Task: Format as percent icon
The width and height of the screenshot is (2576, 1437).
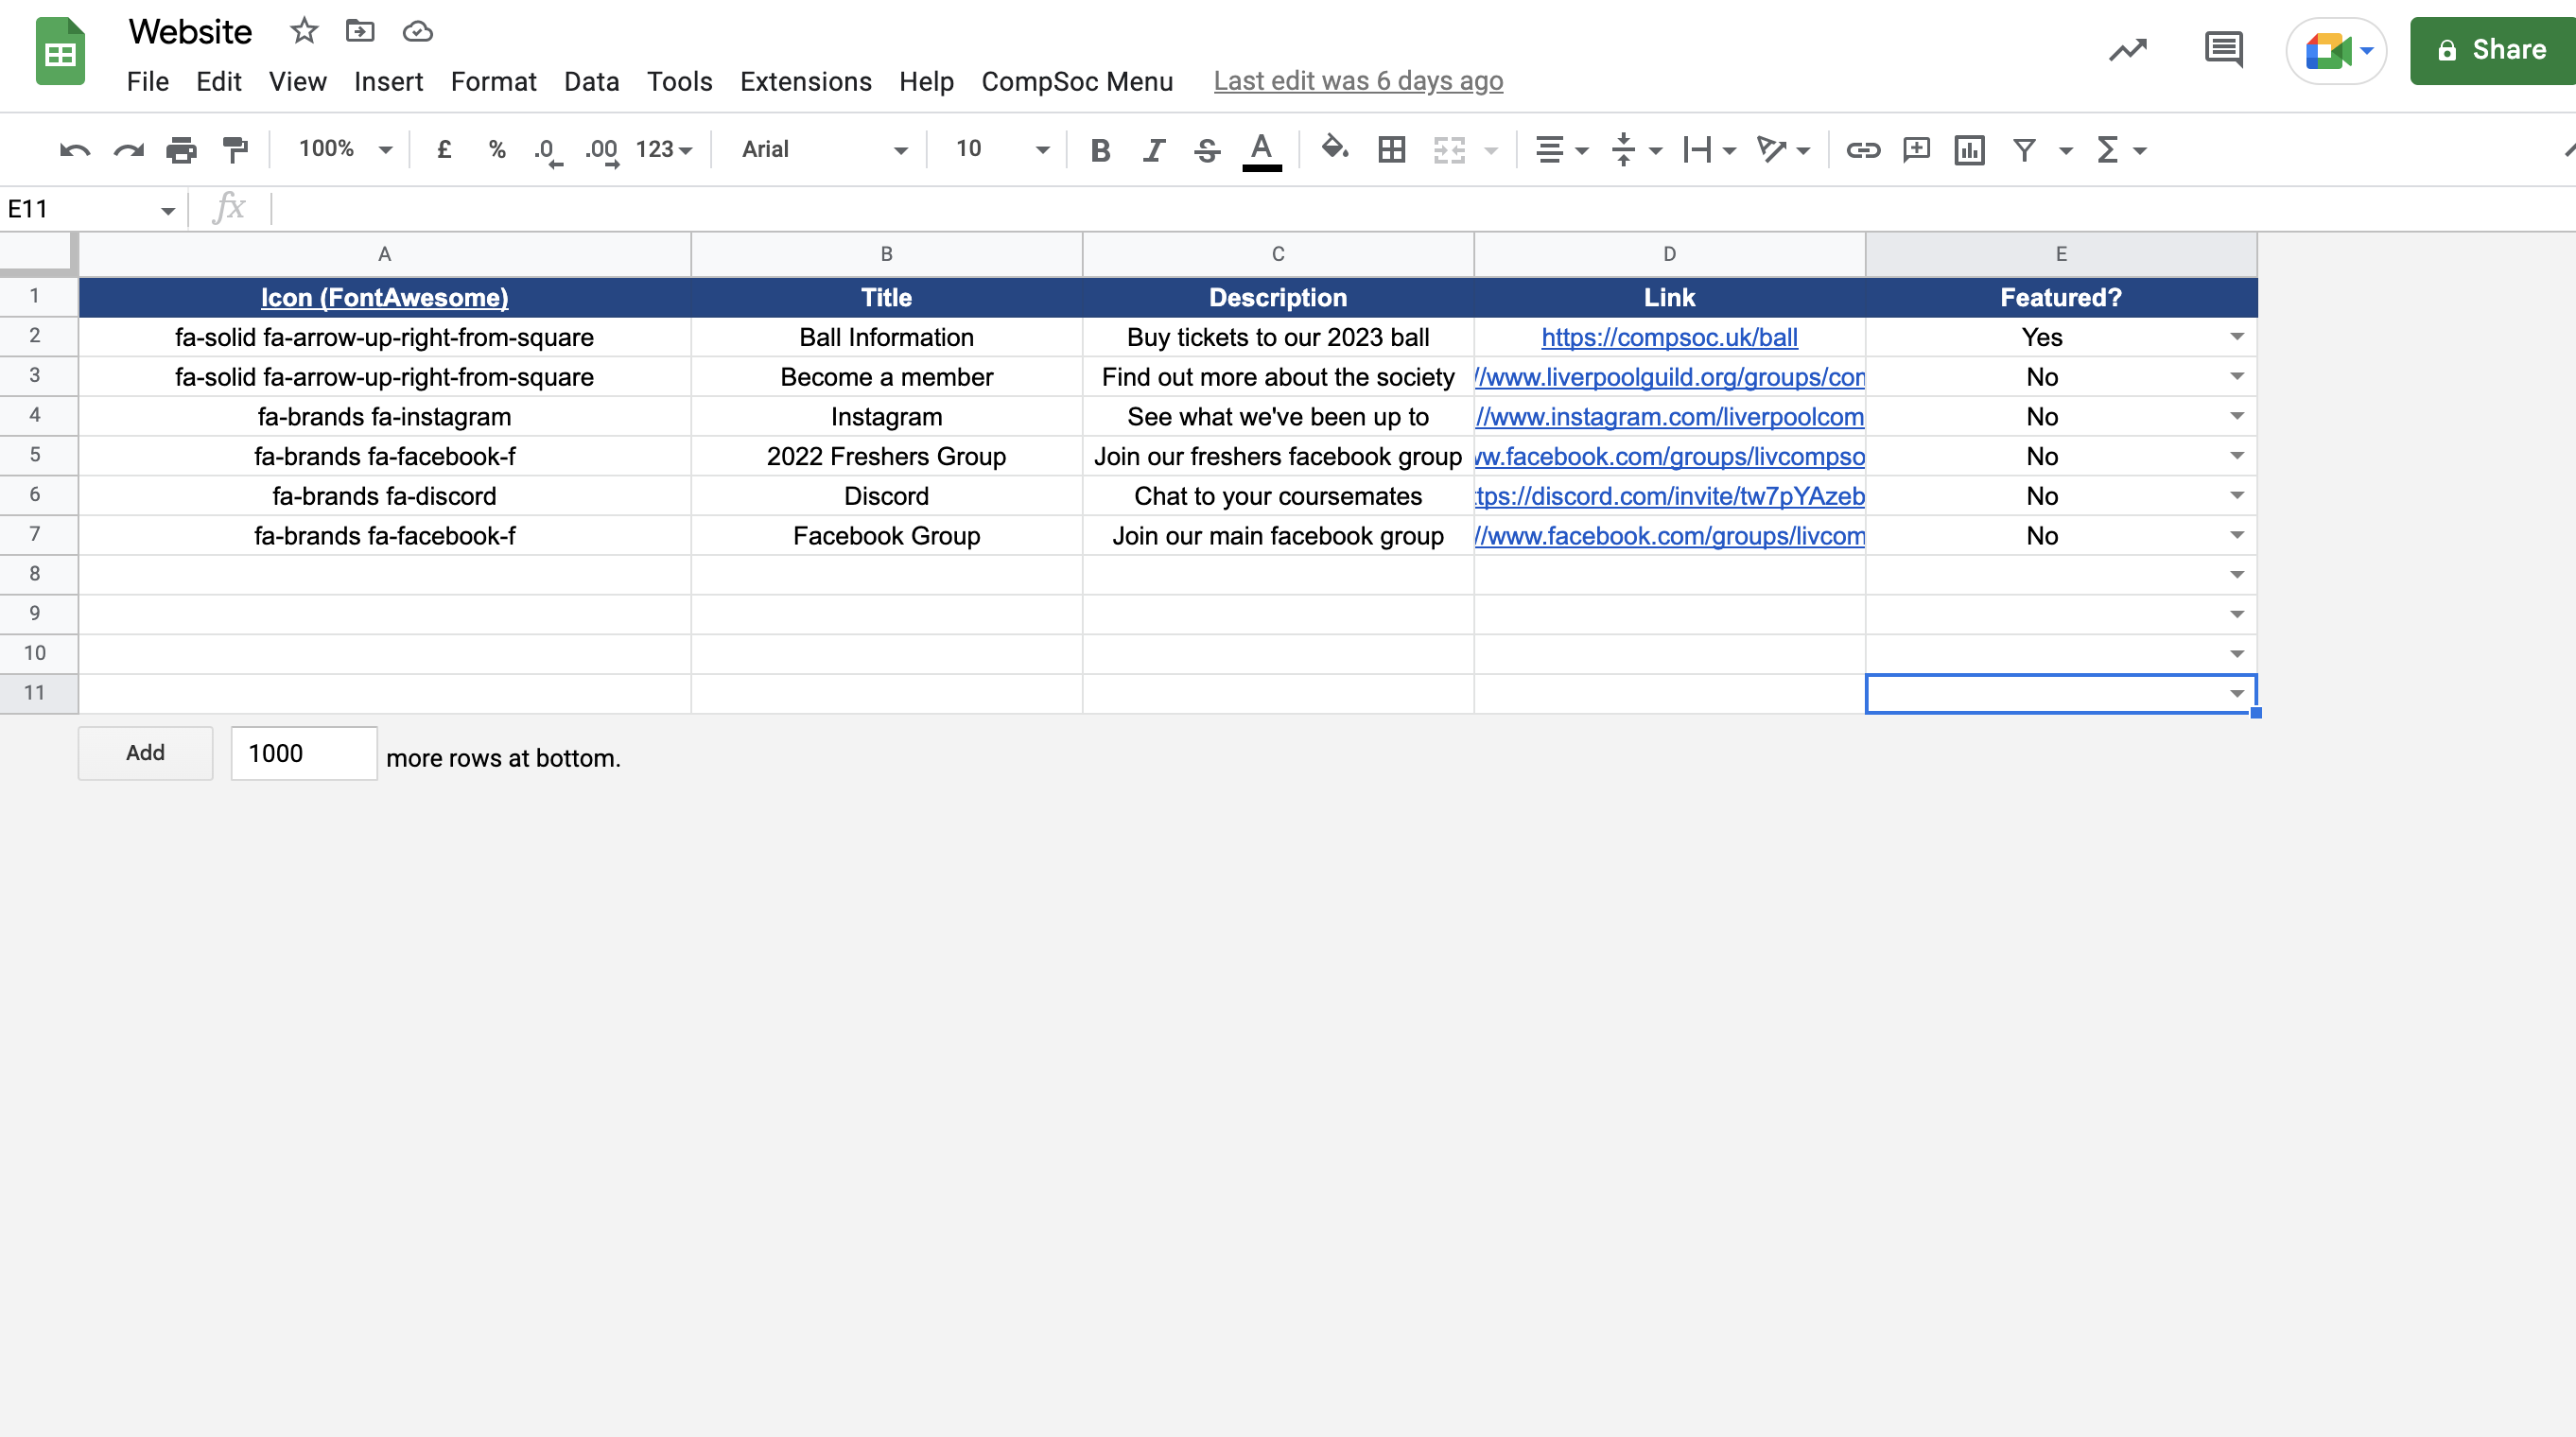Action: (496, 150)
